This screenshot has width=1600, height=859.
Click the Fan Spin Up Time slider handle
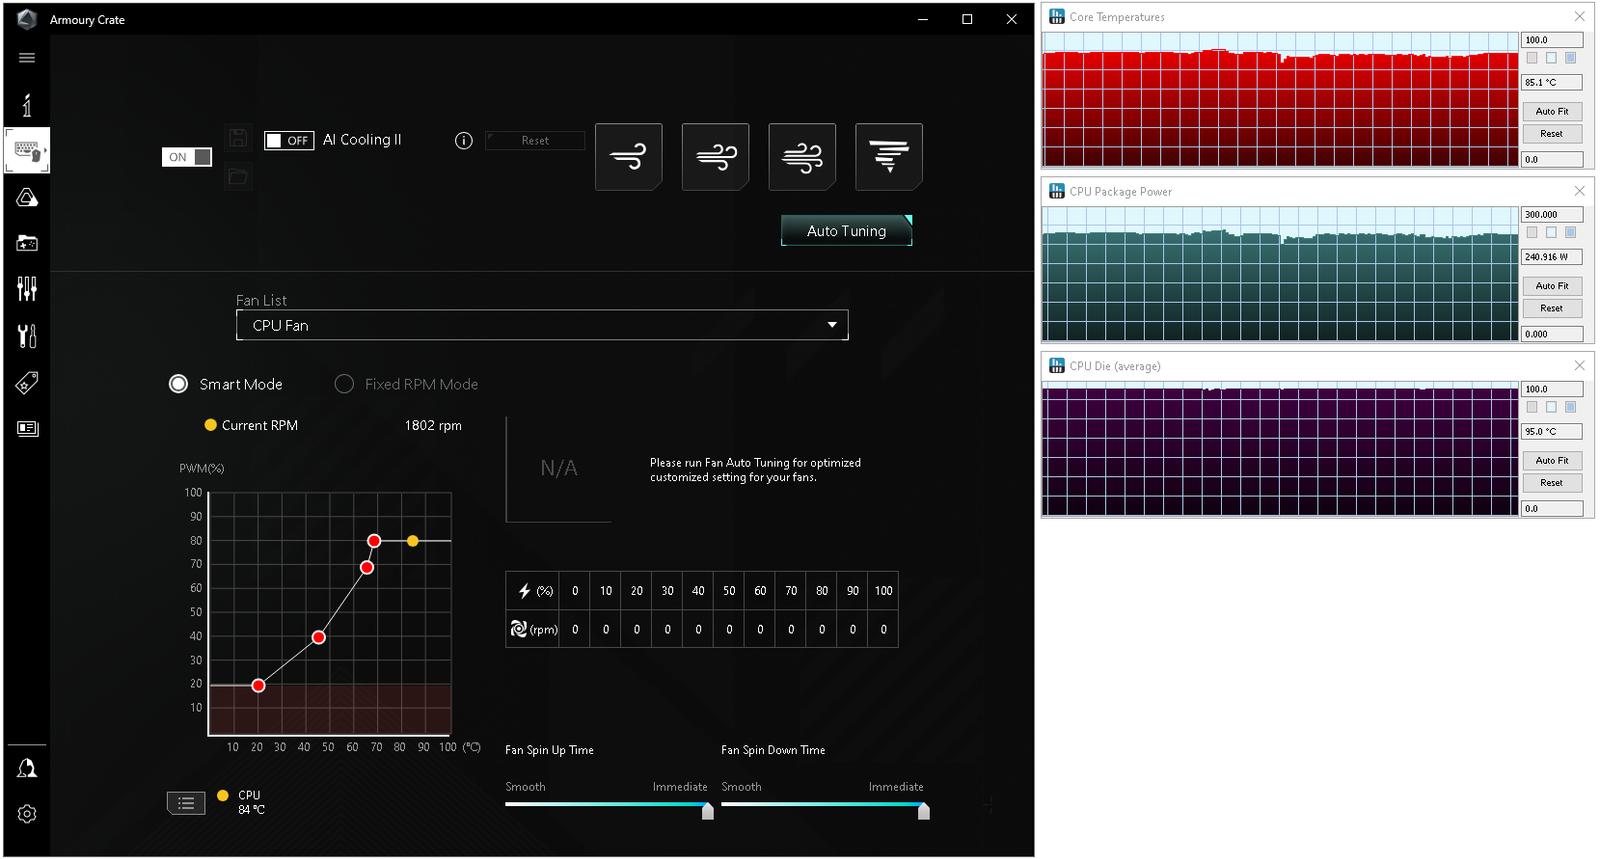(708, 811)
